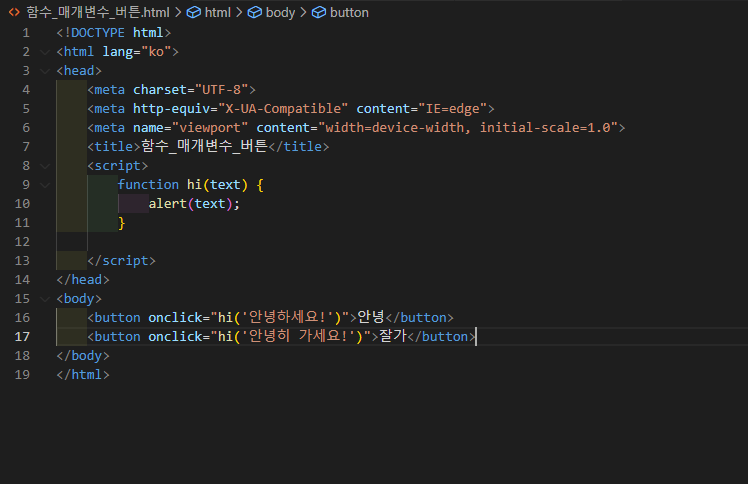Click line number 17 in the gutter

pos(22,337)
